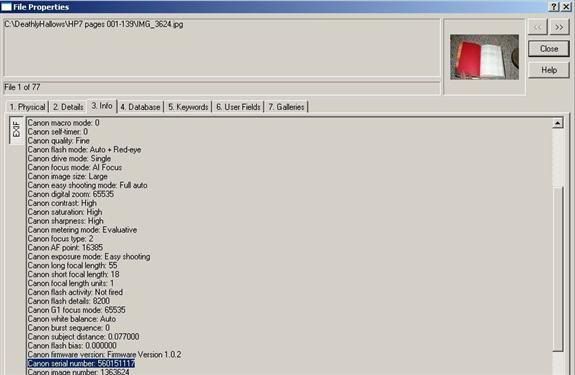Select the vertical EXIF side tab
The image size is (575, 375).
[17, 130]
